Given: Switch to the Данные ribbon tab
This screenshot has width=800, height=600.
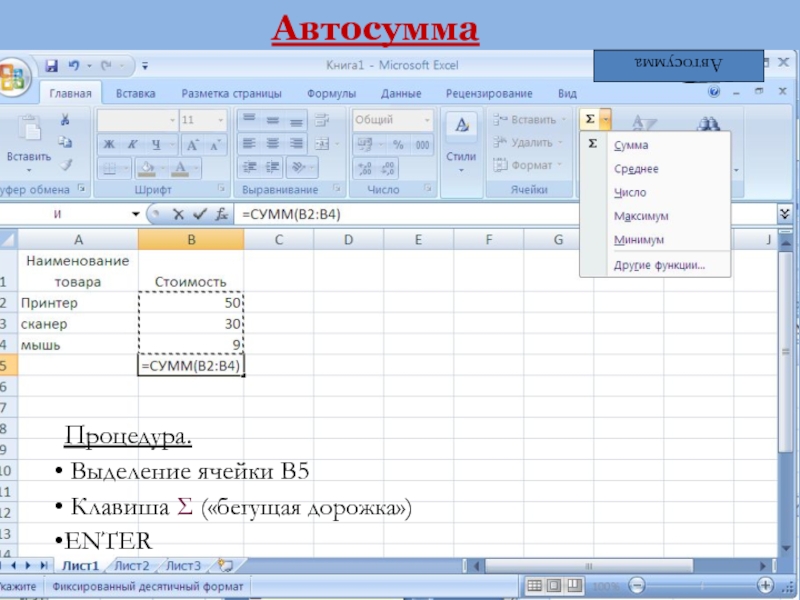Looking at the screenshot, I should coord(401,93).
